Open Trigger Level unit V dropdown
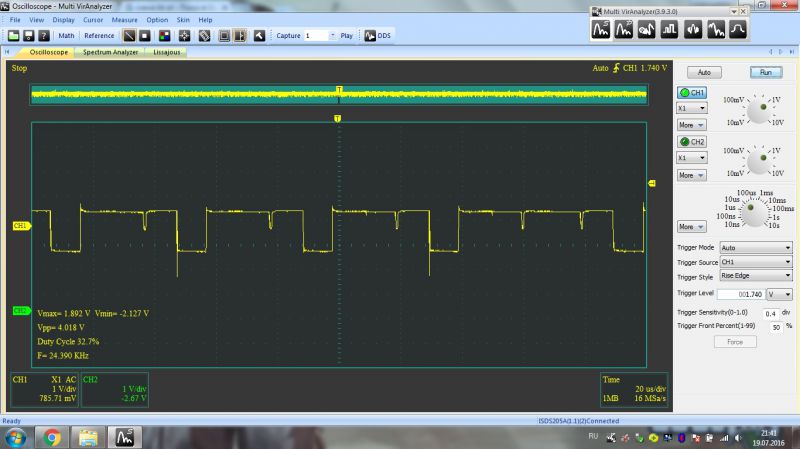 (780, 294)
